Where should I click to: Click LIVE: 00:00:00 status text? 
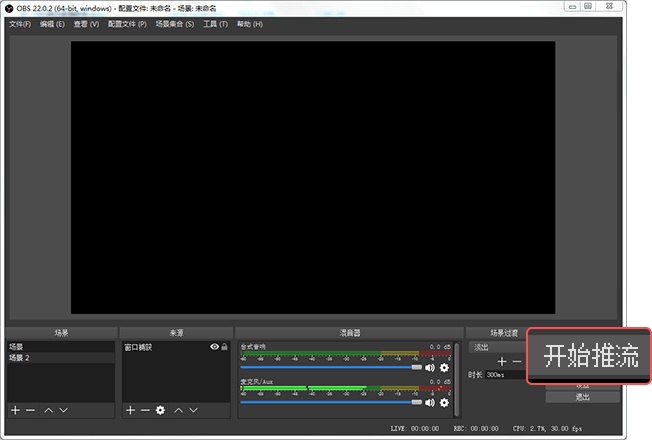coord(415,428)
